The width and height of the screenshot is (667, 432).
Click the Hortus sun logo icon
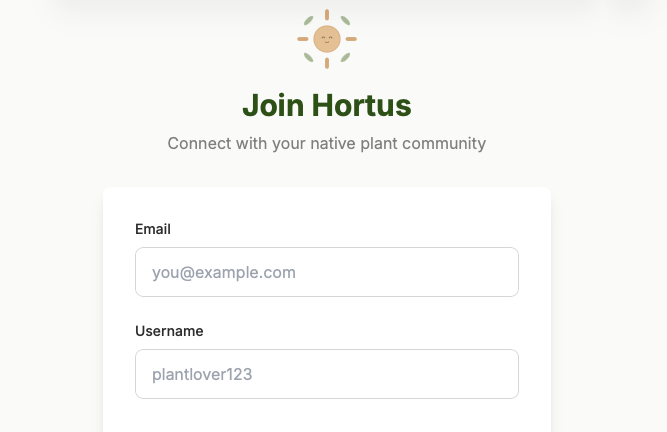click(327, 39)
